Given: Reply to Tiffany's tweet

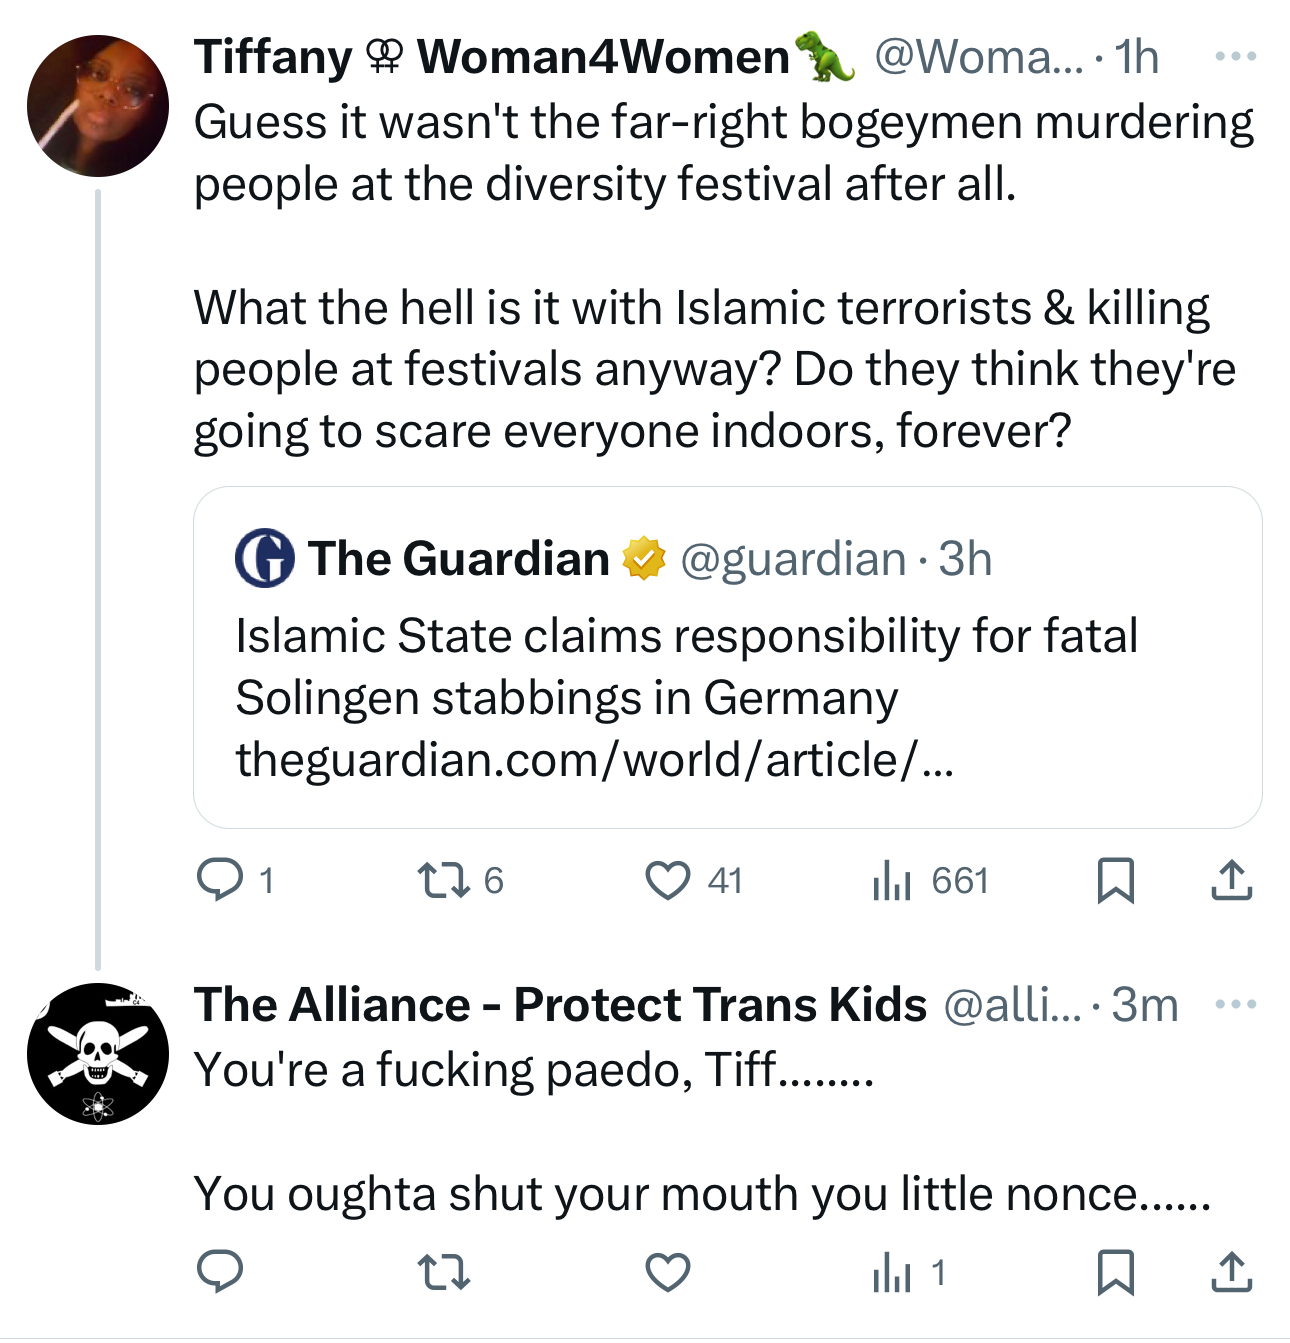Looking at the screenshot, I should (220, 880).
